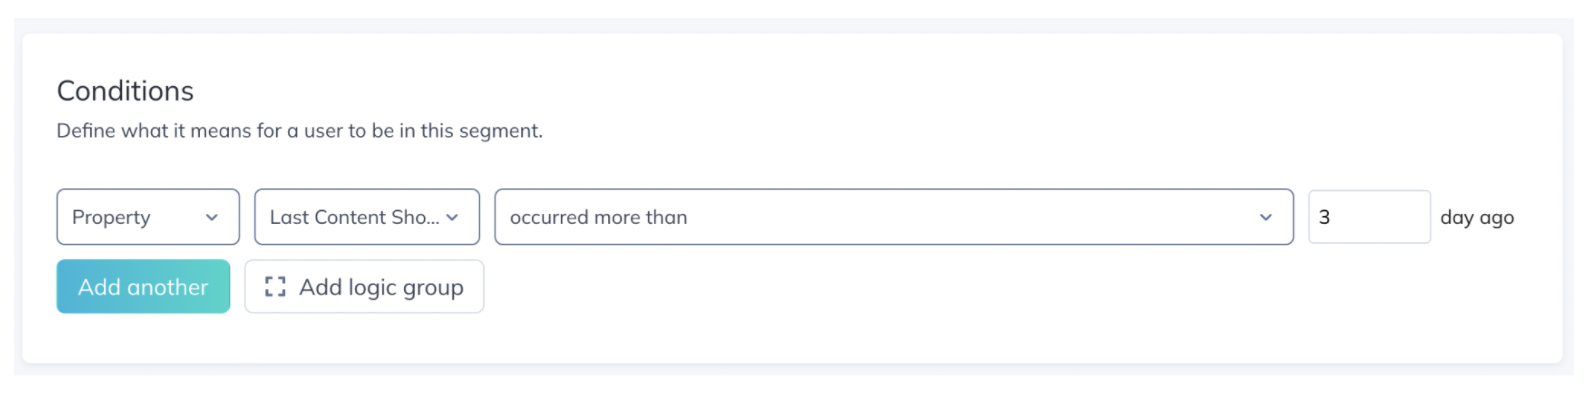
Task: Click the day ago label
Action: coord(1477,217)
